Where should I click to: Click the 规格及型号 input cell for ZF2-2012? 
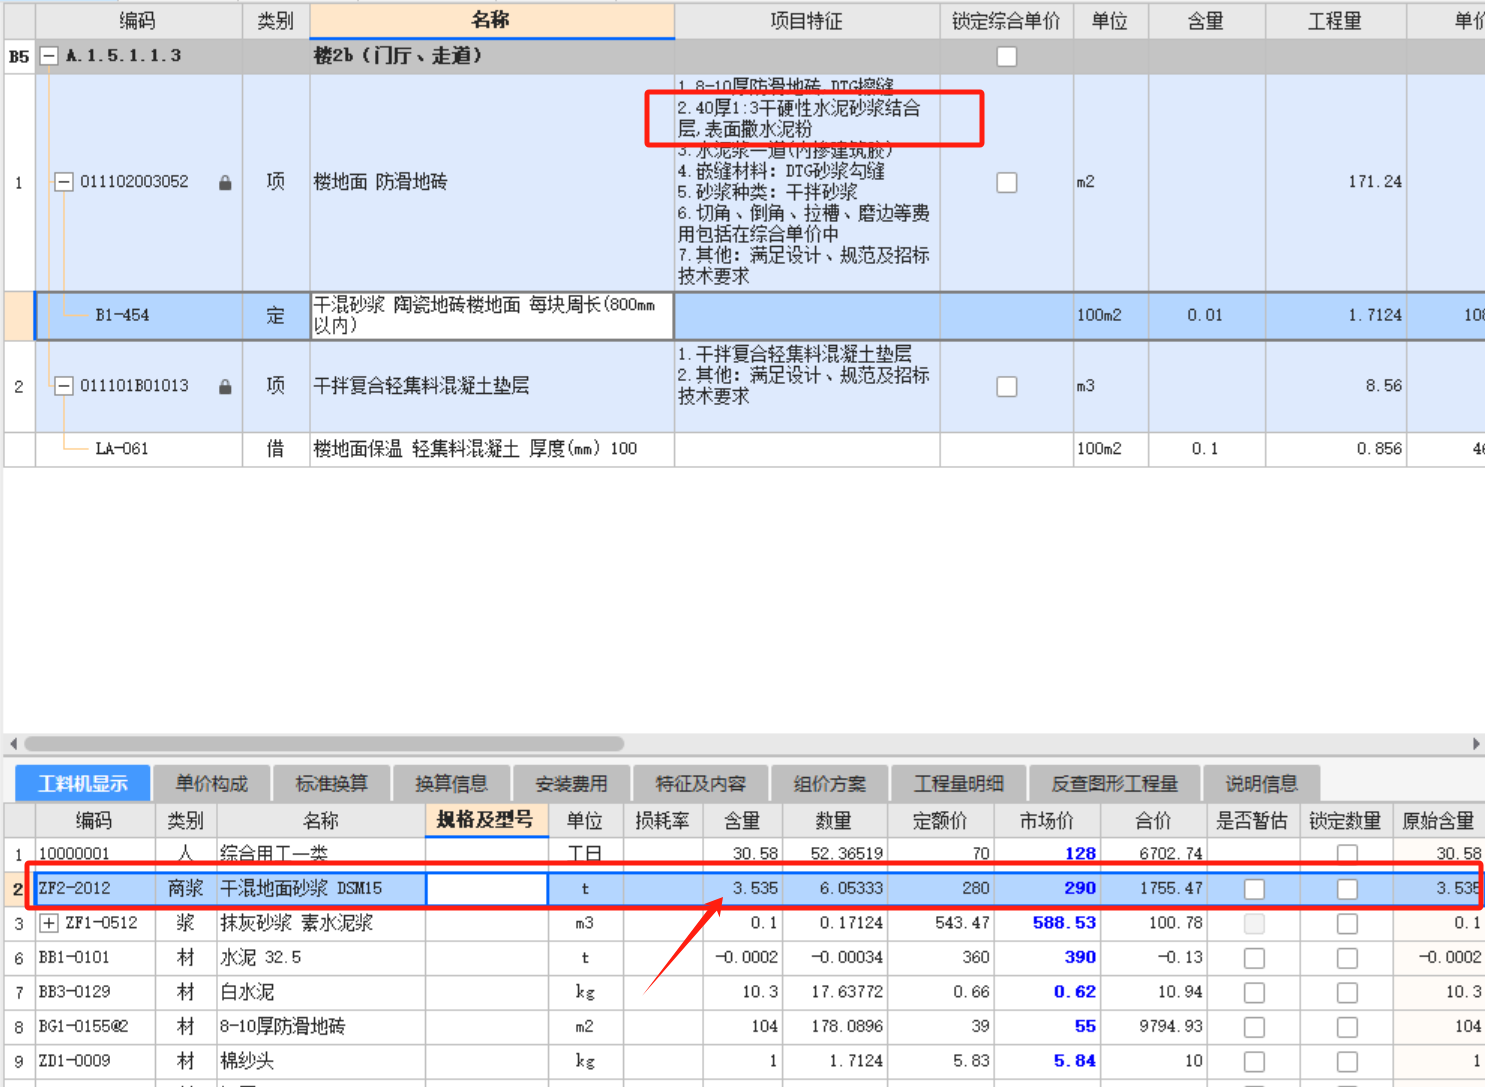coord(487,888)
